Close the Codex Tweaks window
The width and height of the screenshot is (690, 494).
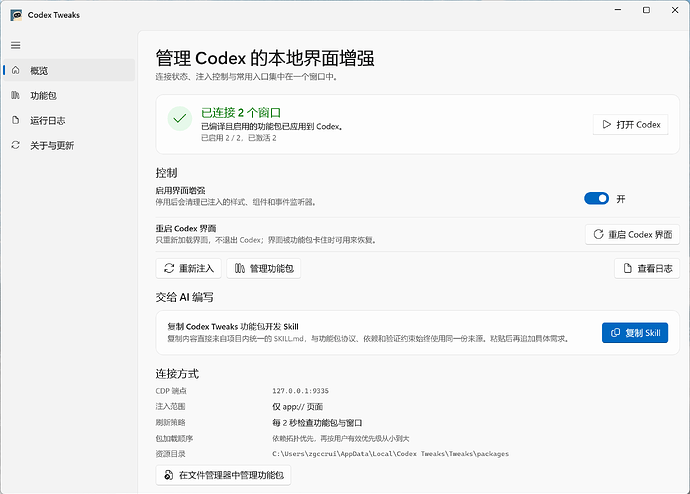click(675, 10)
